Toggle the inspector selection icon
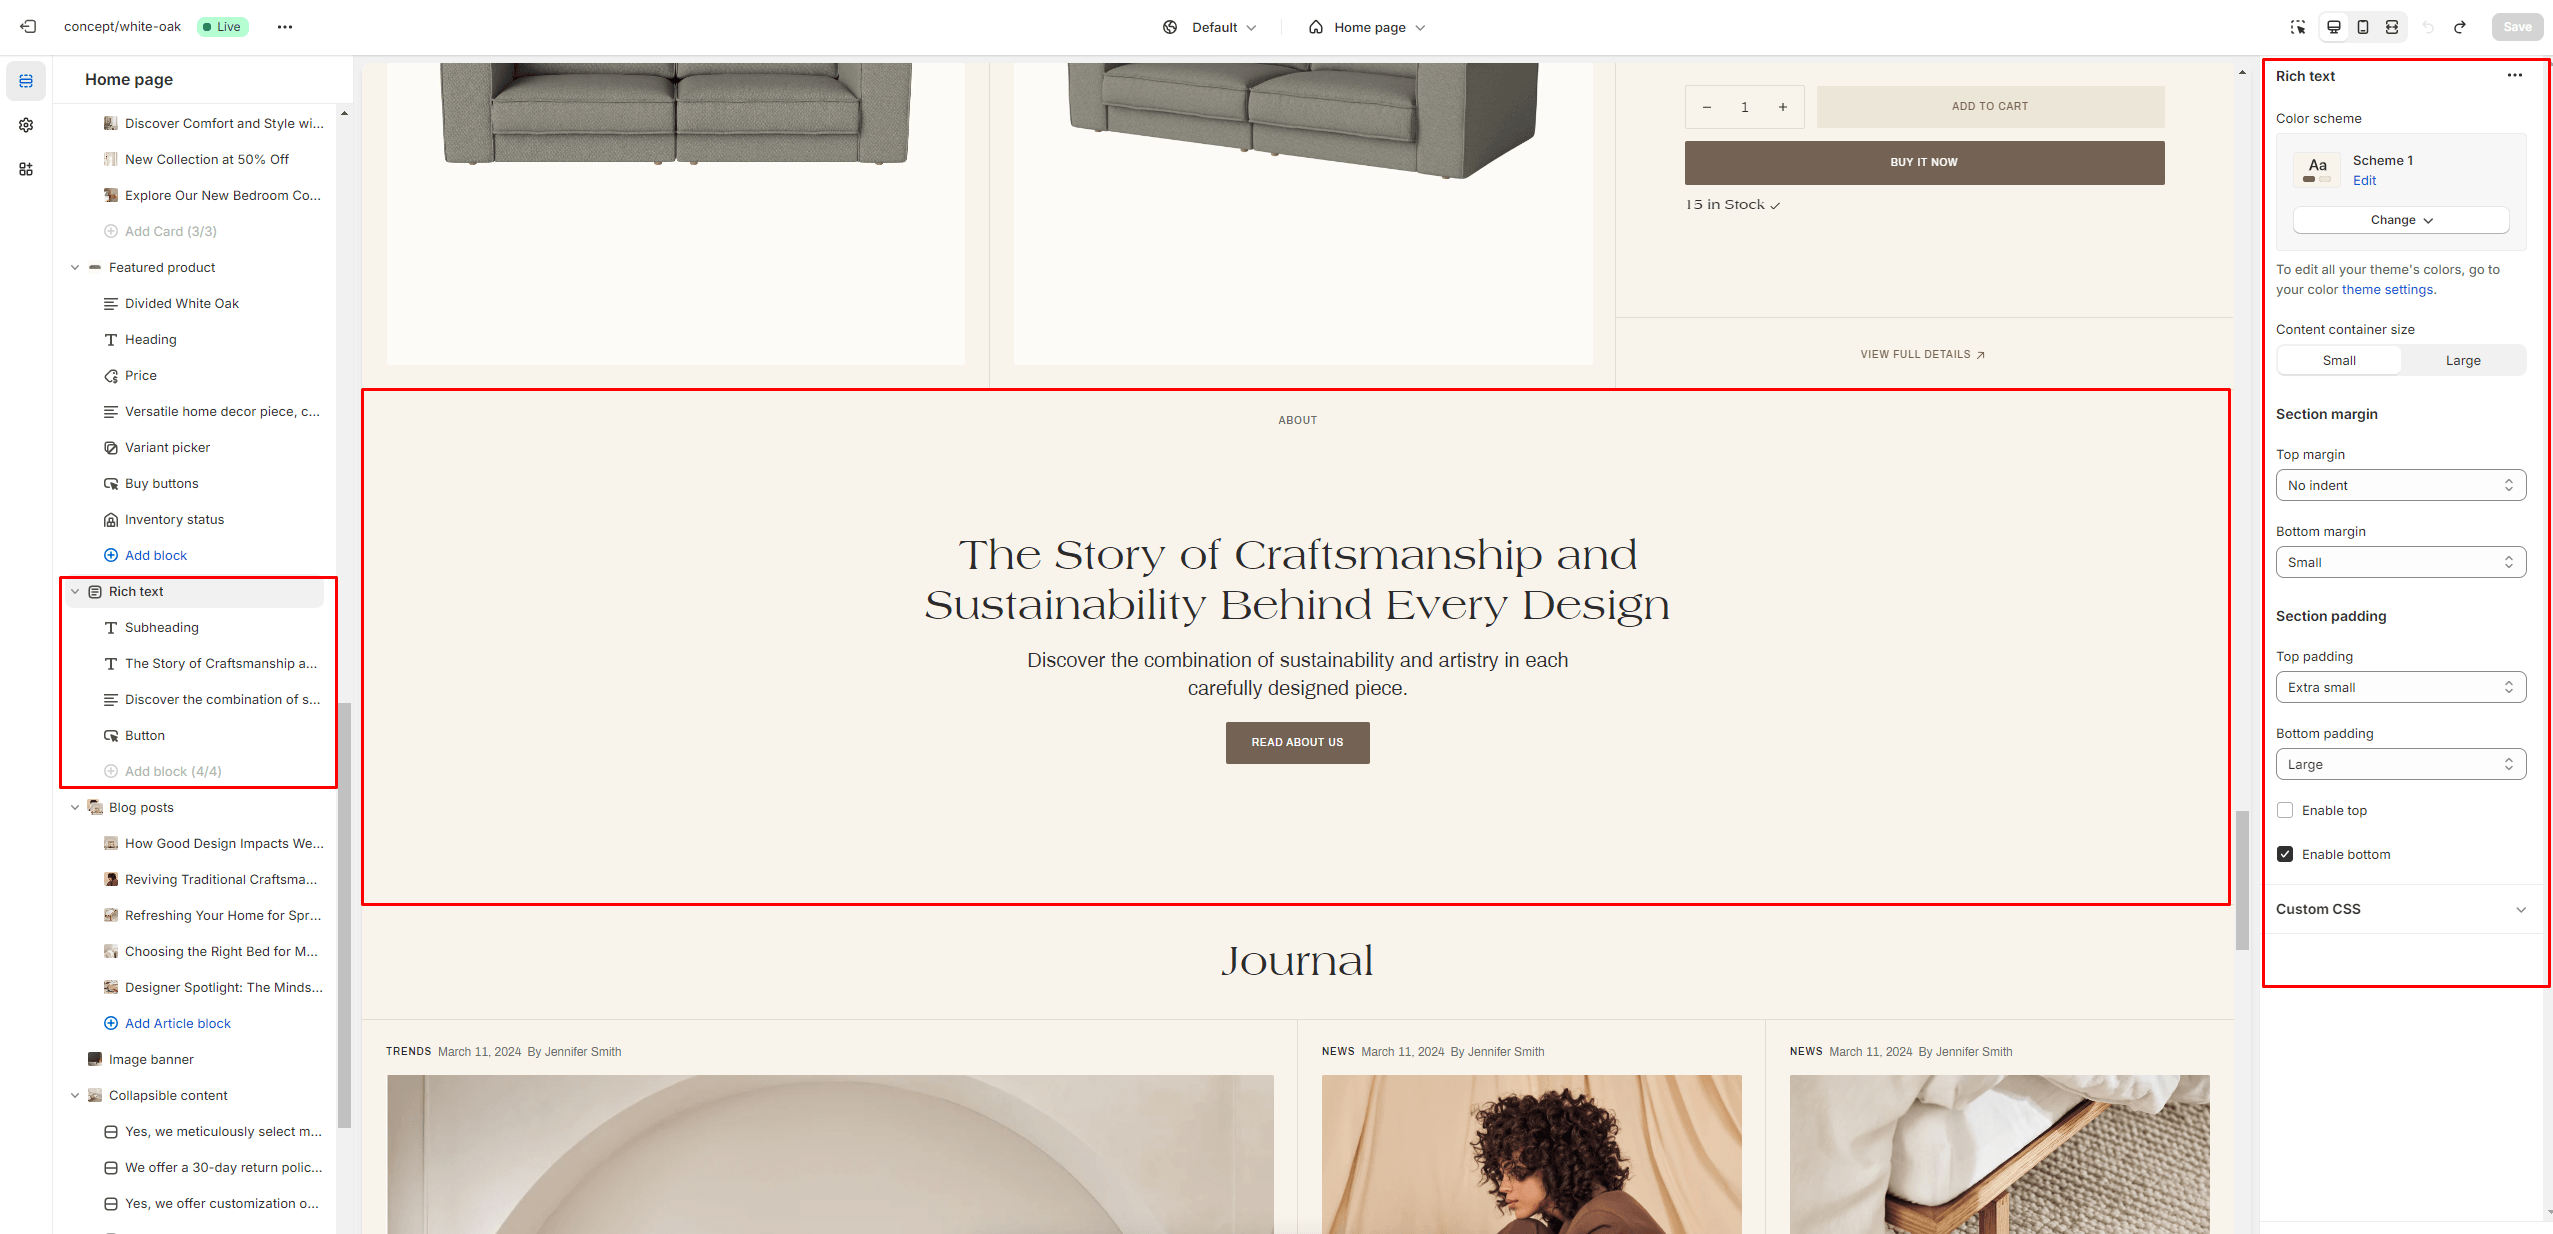The image size is (2553, 1234). pyautogui.click(x=2298, y=27)
